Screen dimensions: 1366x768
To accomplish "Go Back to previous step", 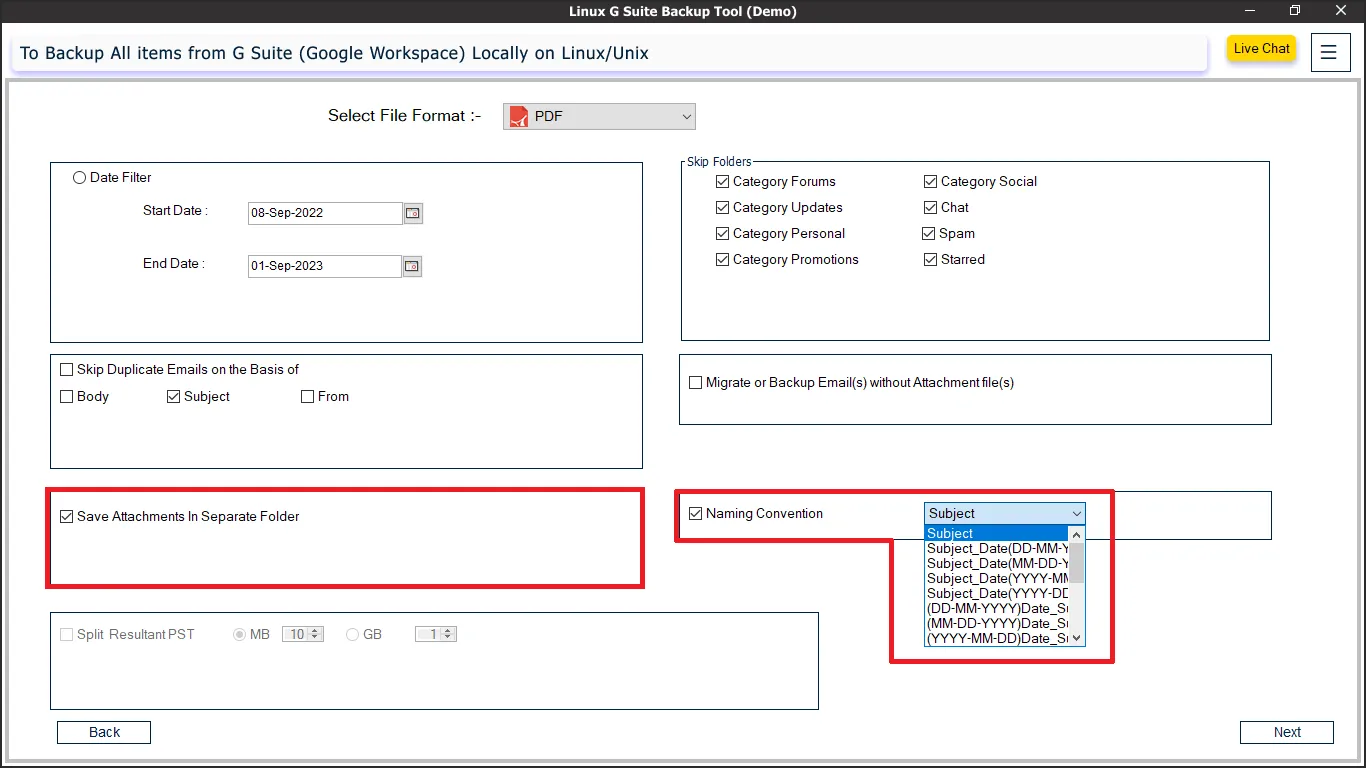I will click(104, 732).
